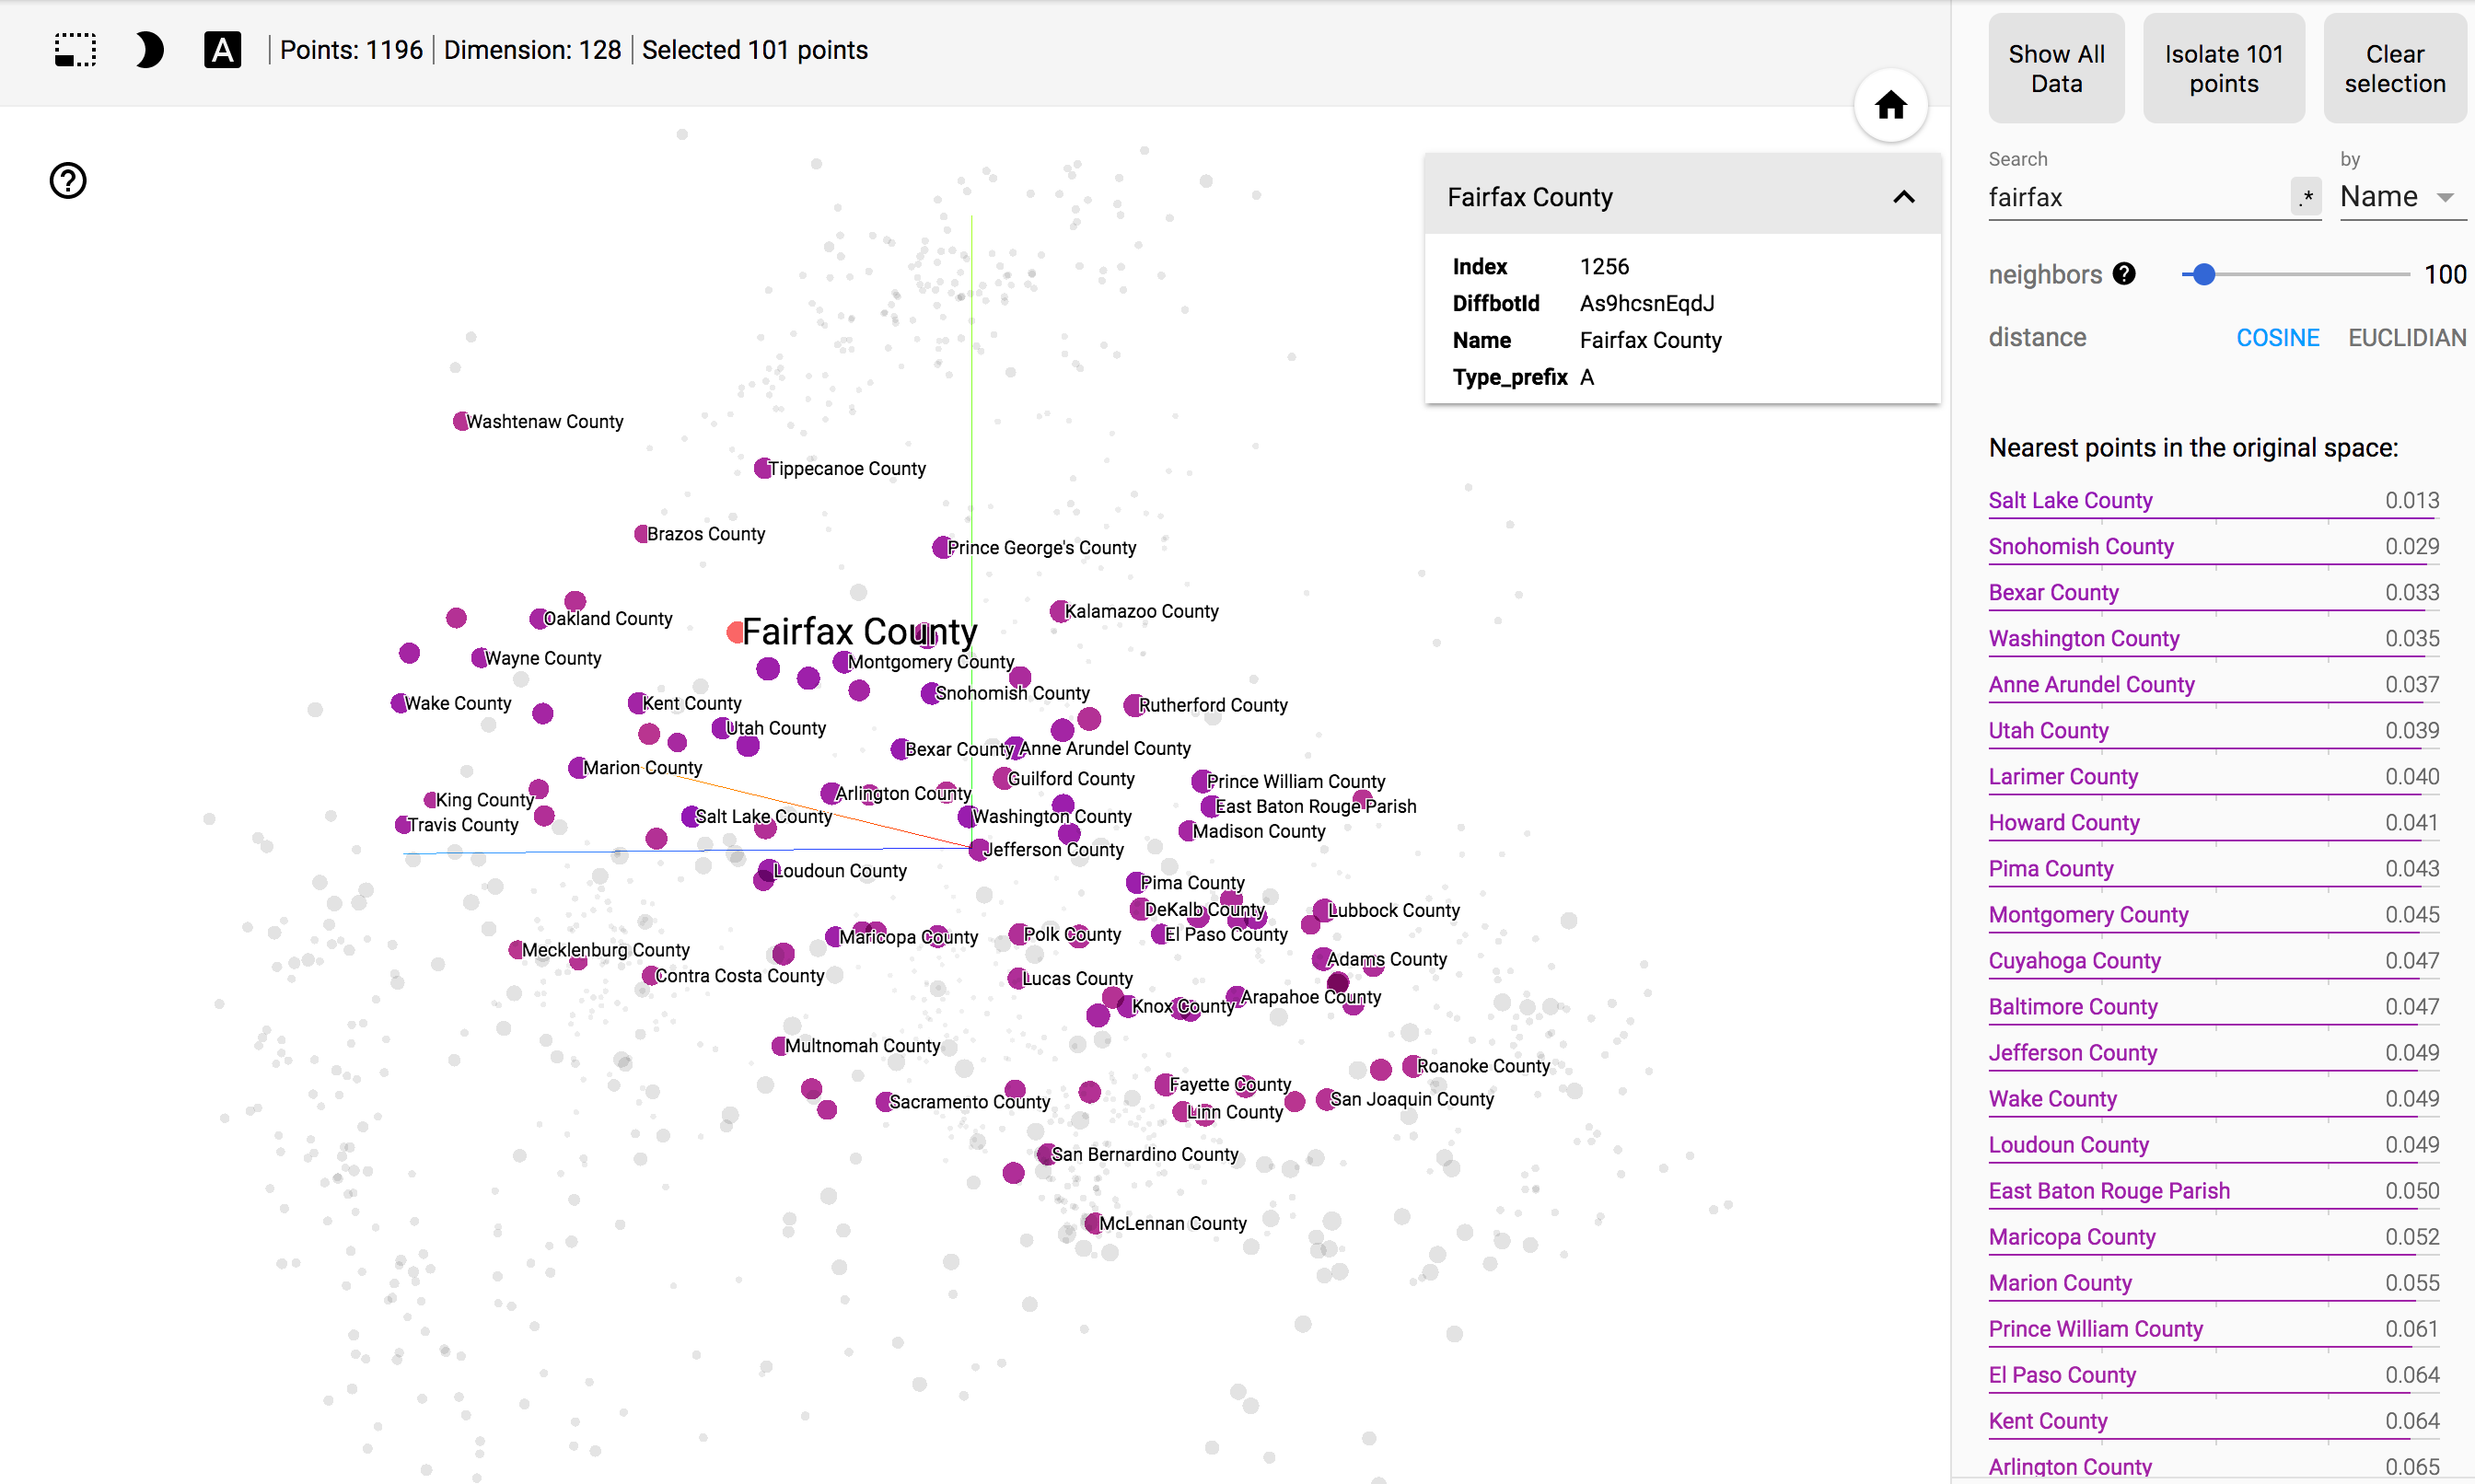The width and height of the screenshot is (2475, 1484).
Task: Open the help question mark icon
Action: [x=68, y=181]
